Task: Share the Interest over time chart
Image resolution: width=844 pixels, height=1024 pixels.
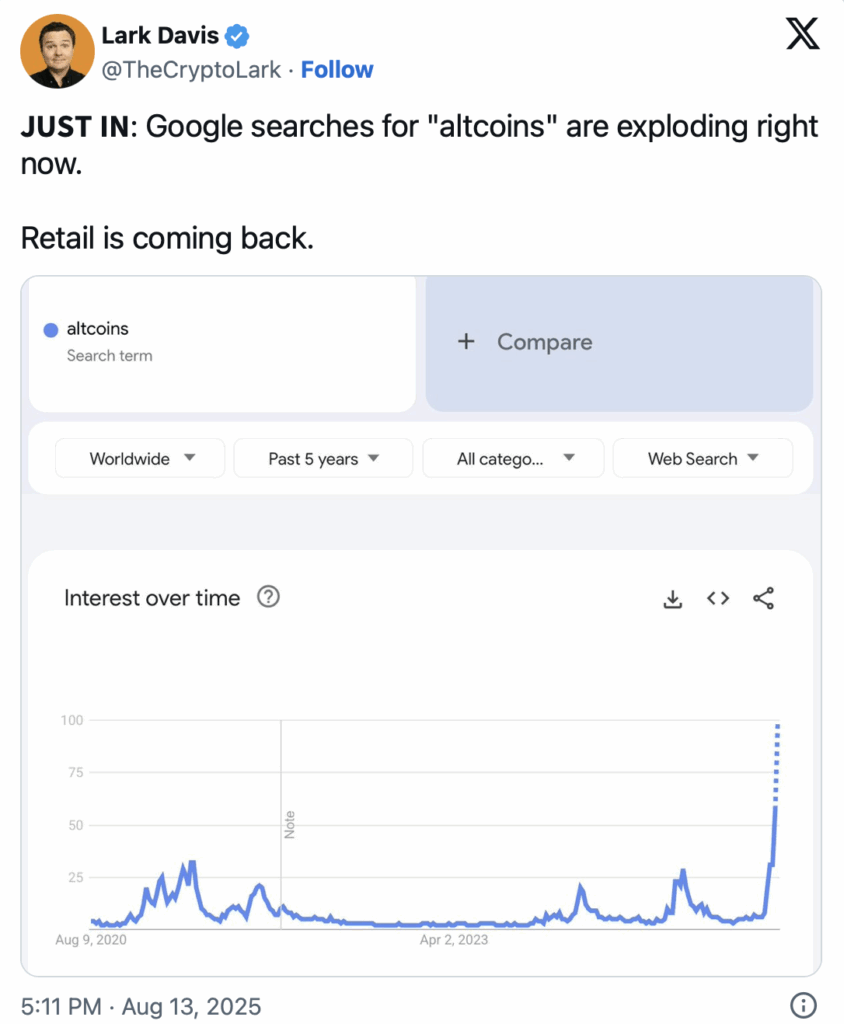Action: point(763,598)
